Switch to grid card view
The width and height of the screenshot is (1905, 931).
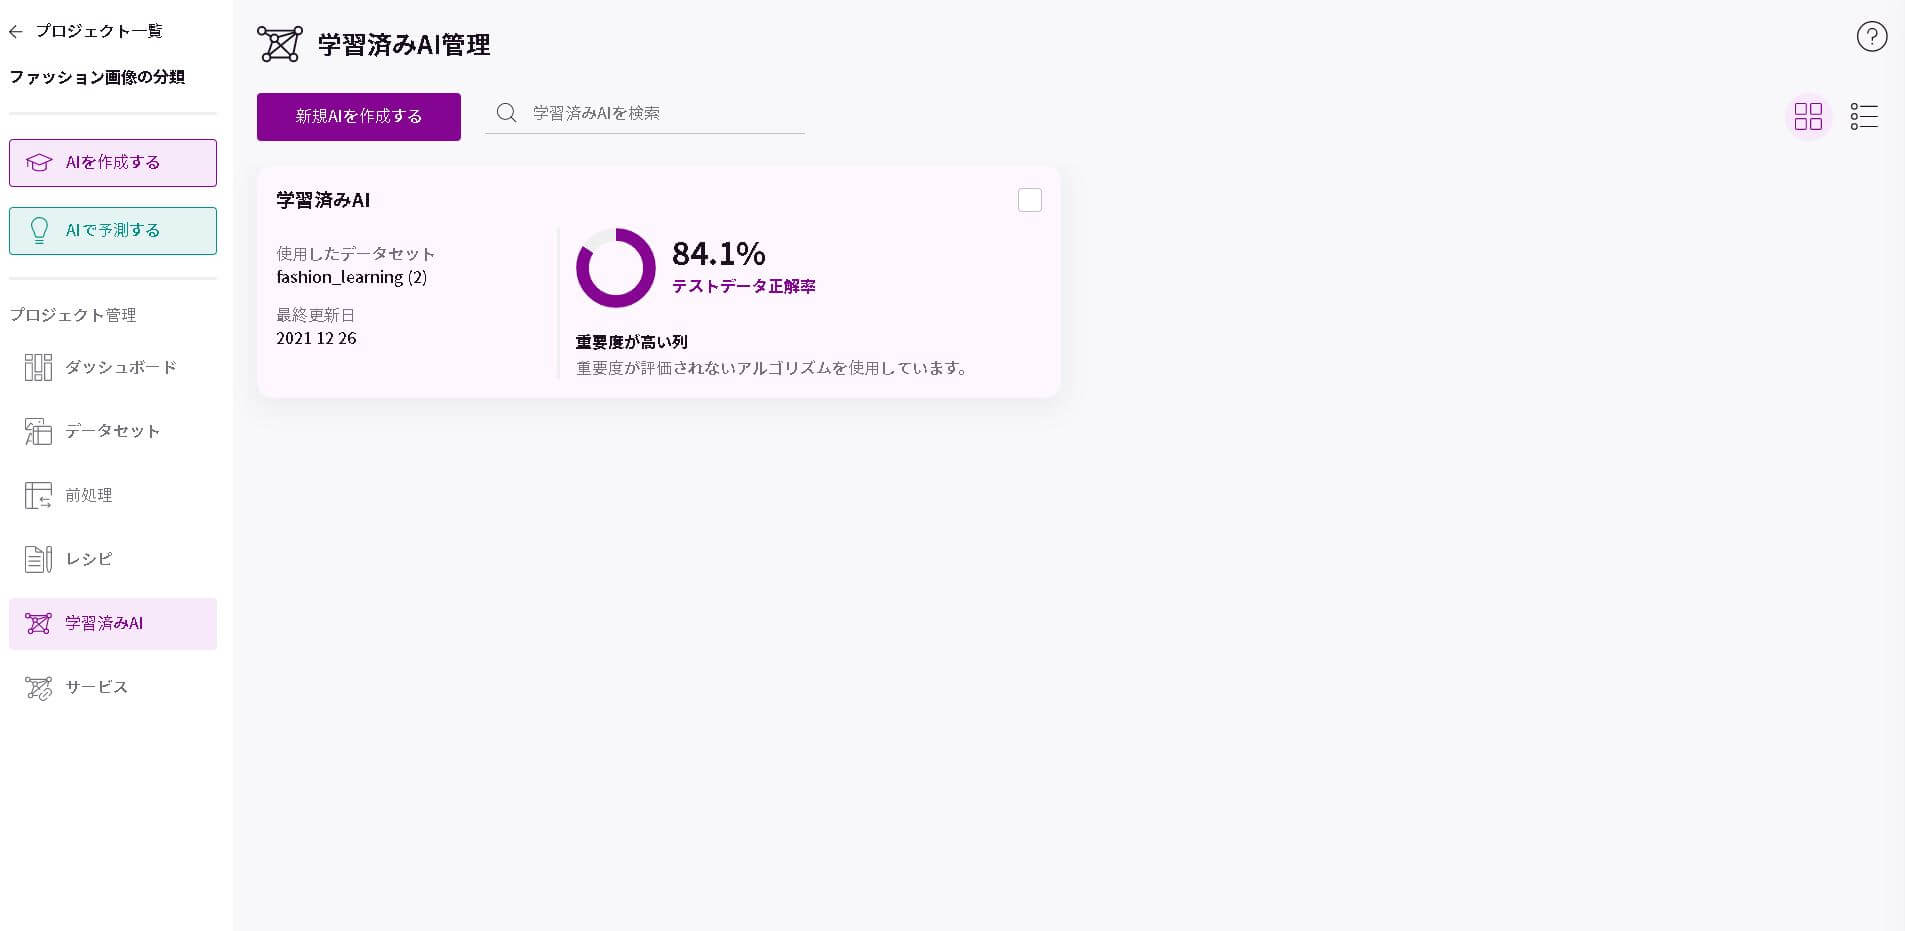(x=1808, y=117)
